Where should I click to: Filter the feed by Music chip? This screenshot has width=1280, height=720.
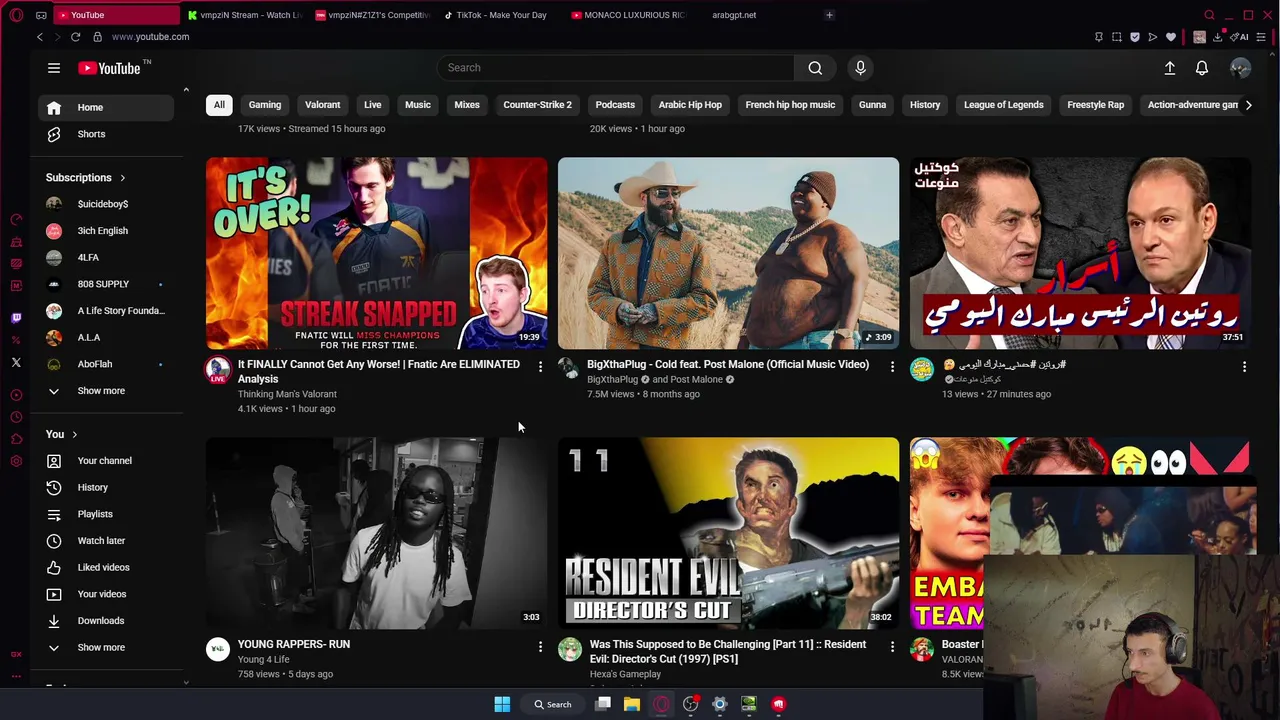[417, 105]
